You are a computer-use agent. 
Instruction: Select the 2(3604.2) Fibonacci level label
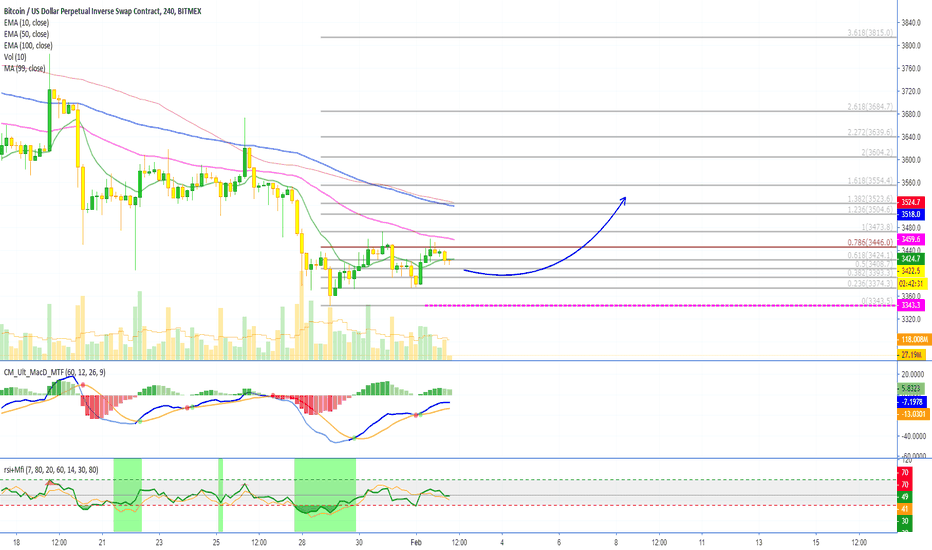(877, 152)
